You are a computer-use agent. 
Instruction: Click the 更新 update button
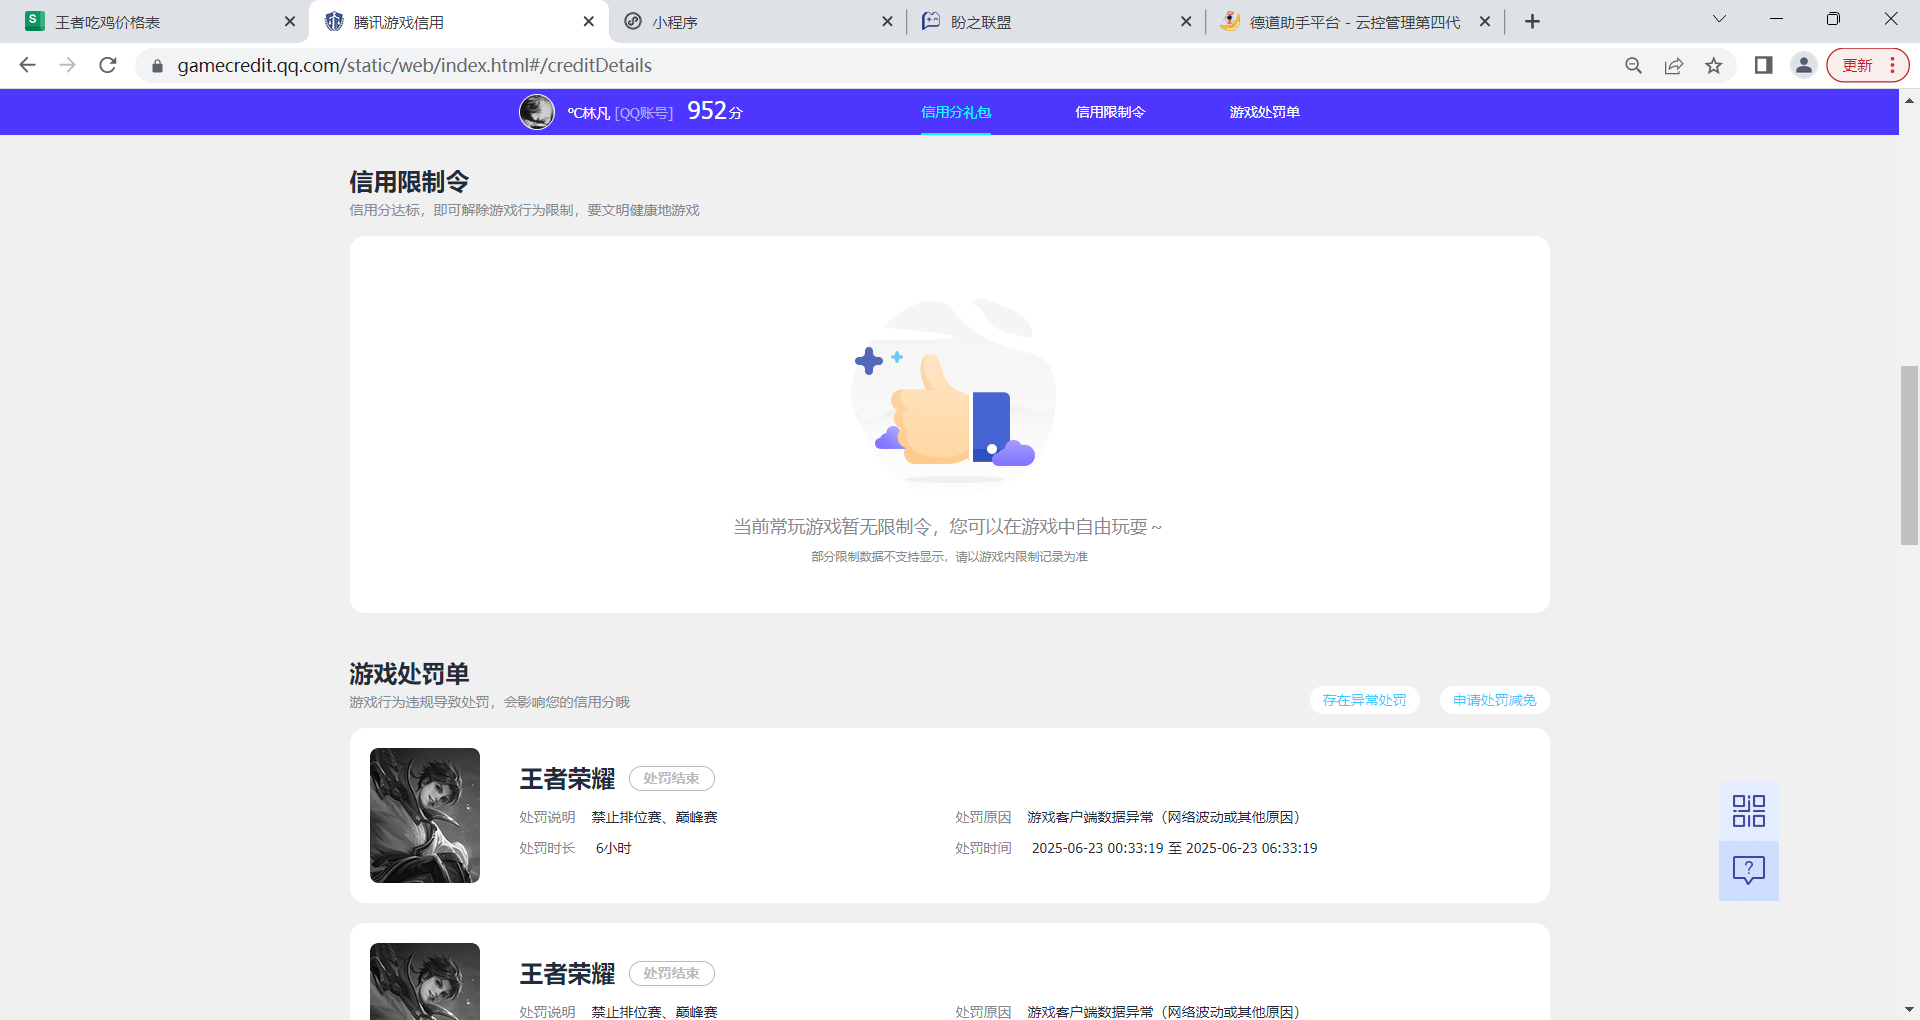pos(1868,65)
